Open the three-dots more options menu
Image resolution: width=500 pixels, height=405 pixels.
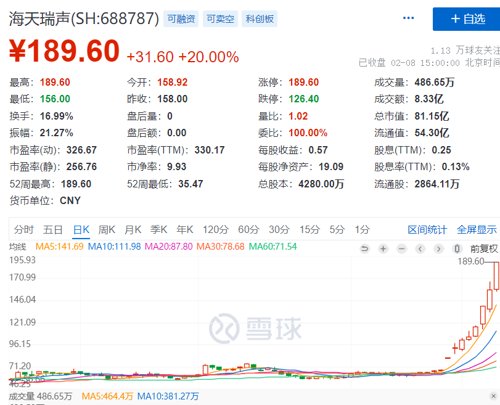408,18
